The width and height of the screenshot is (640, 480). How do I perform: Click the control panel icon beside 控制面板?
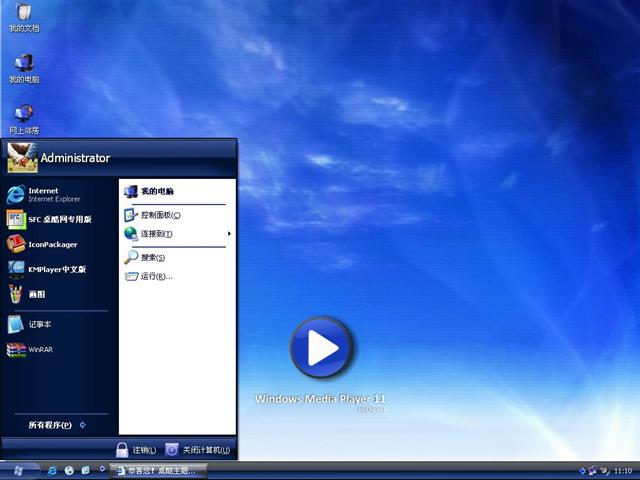(131, 215)
